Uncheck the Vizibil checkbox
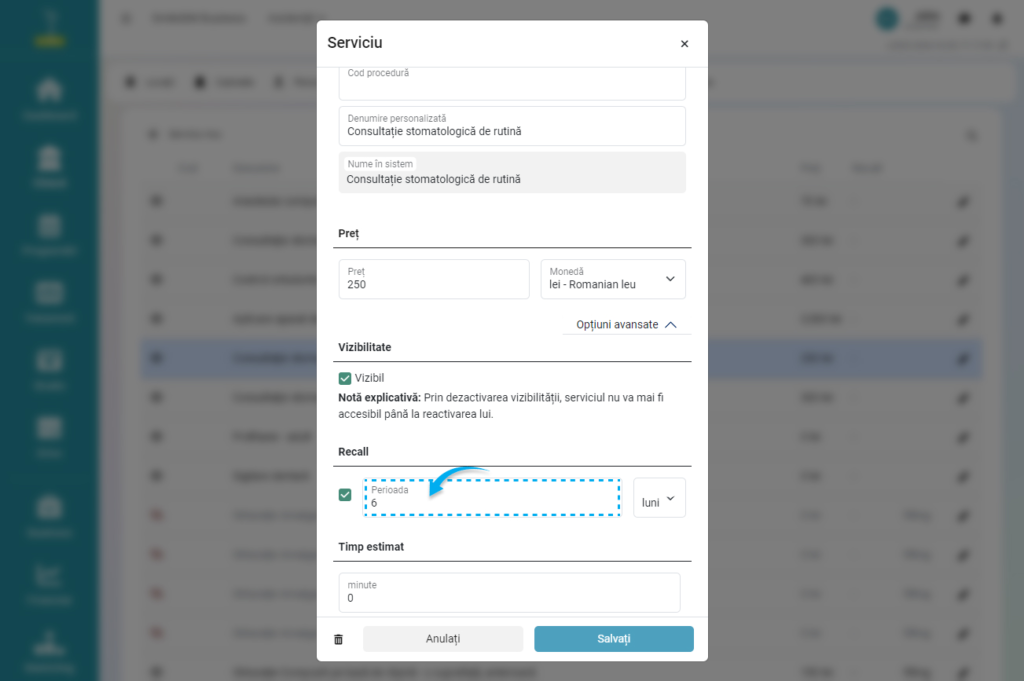This screenshot has height=681, width=1024. click(x=345, y=378)
